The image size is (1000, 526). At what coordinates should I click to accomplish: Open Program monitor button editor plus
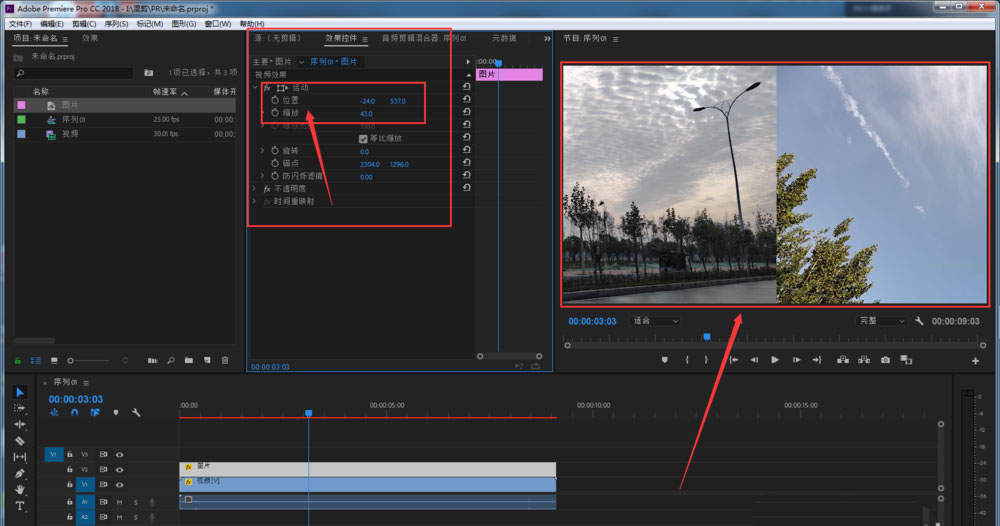pyautogui.click(x=975, y=361)
